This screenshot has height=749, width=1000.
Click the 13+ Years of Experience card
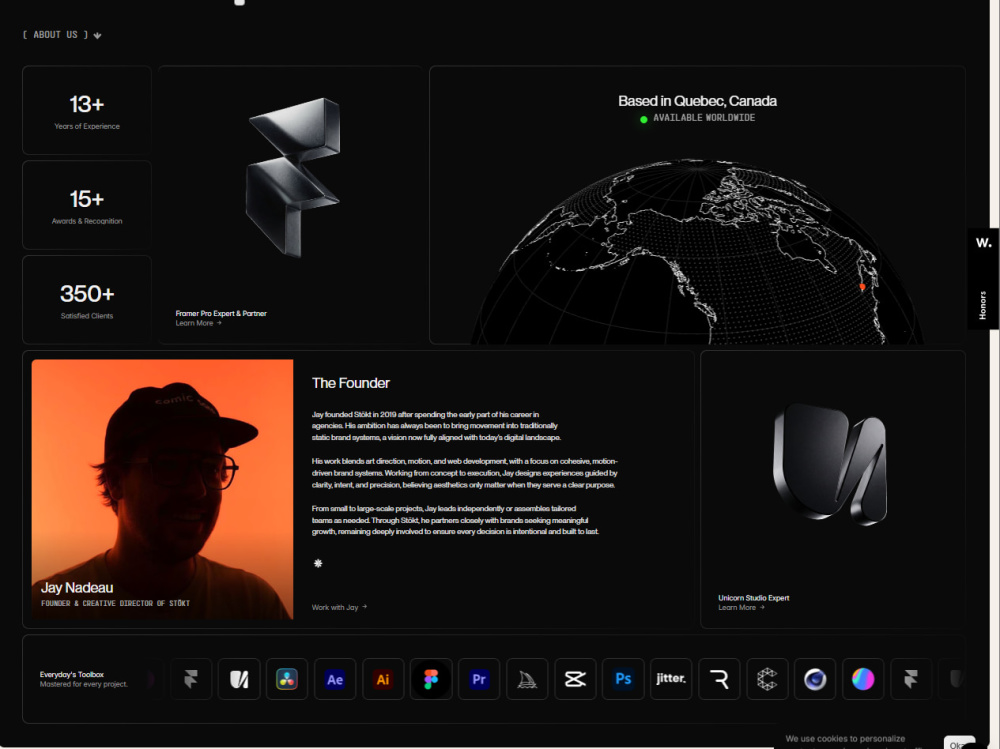coord(87,110)
